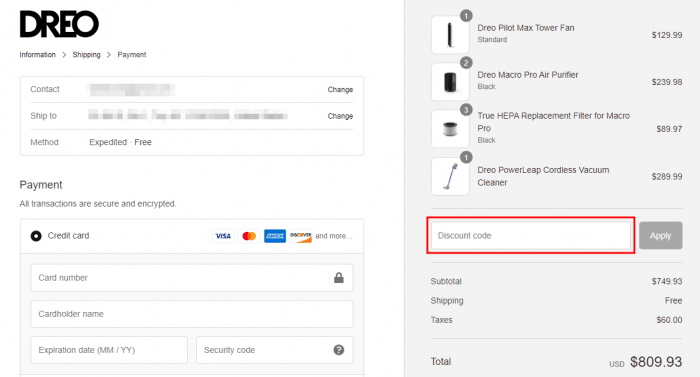Click the $89.97 price
This screenshot has width=700, height=377.
pyautogui.click(x=669, y=129)
